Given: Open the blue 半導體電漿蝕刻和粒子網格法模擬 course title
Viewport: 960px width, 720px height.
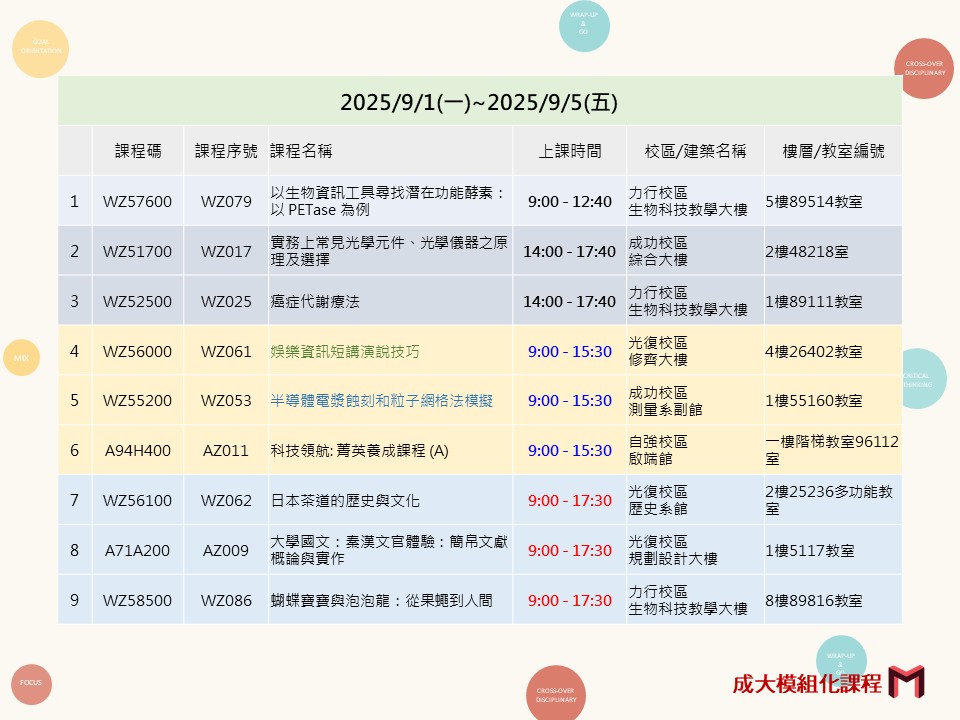Looking at the screenshot, I should [x=381, y=401].
